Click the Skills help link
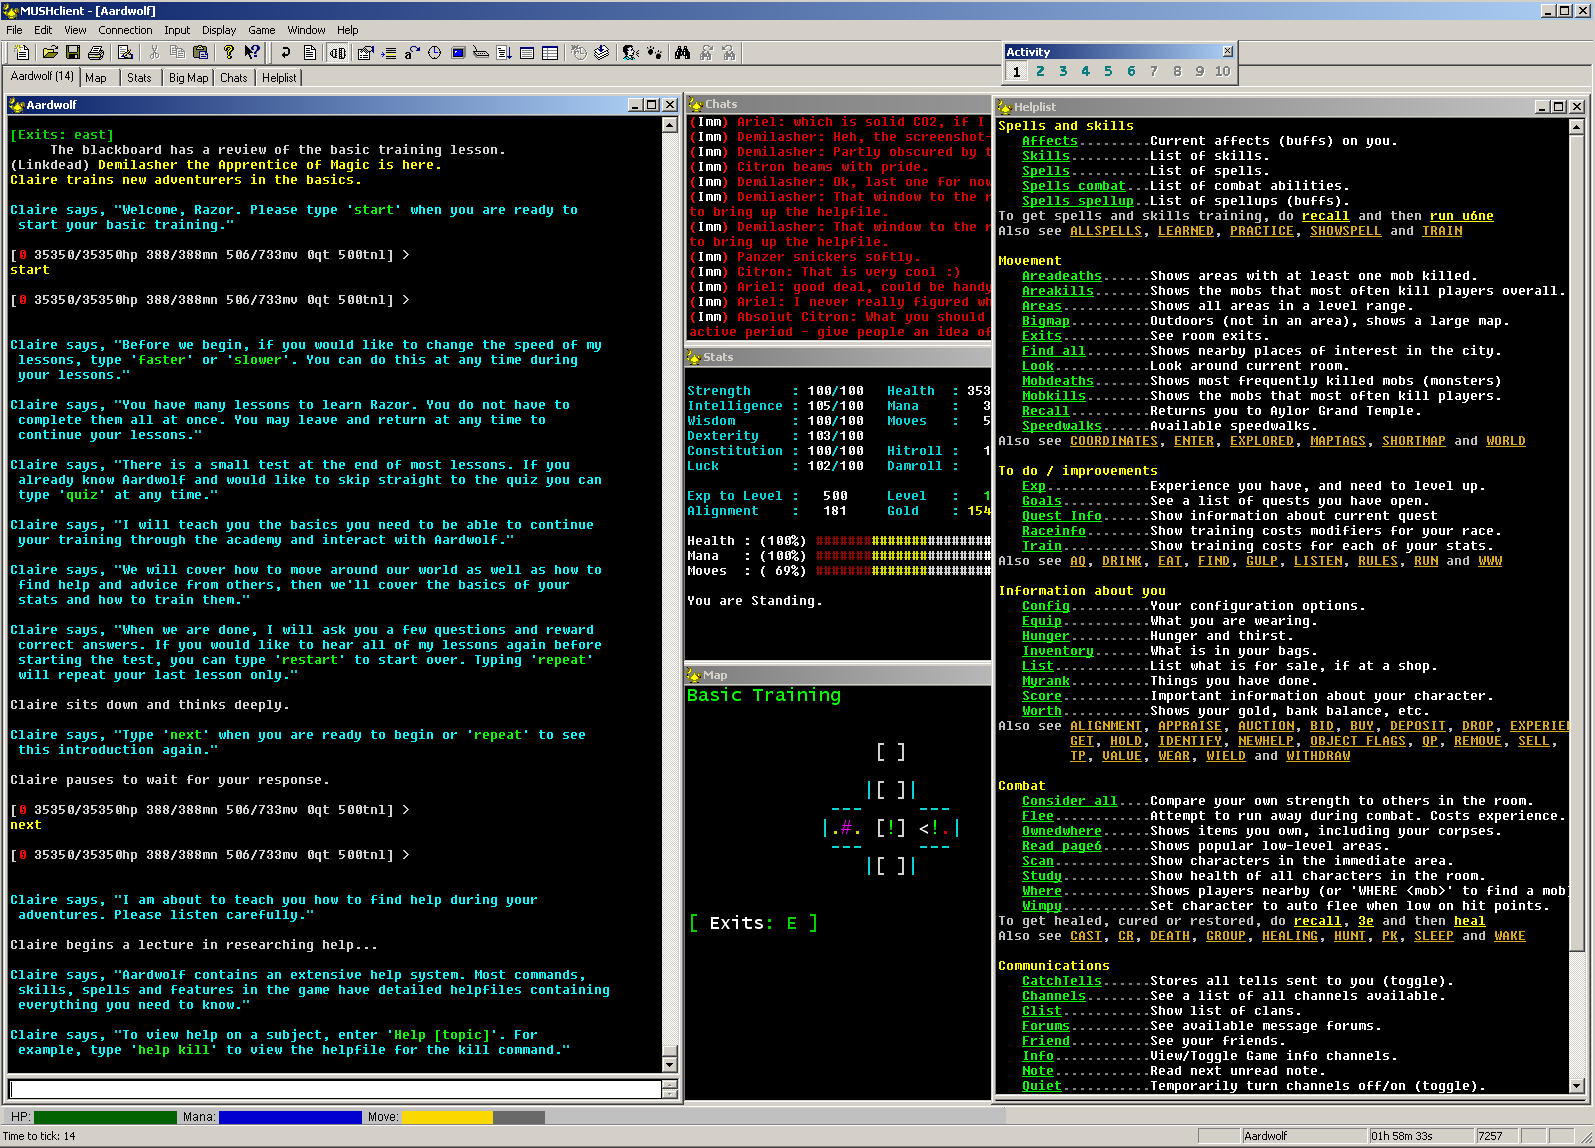Screen dimensions: 1595x1148 (x=1046, y=156)
